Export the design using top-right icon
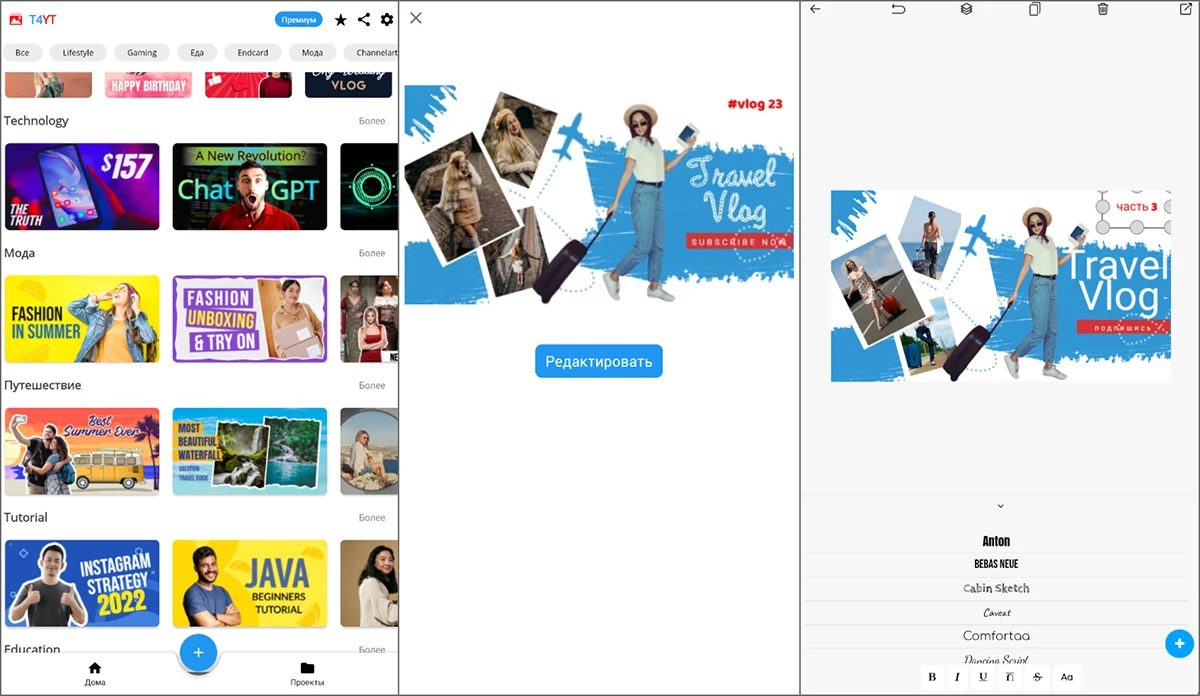 point(1185,9)
